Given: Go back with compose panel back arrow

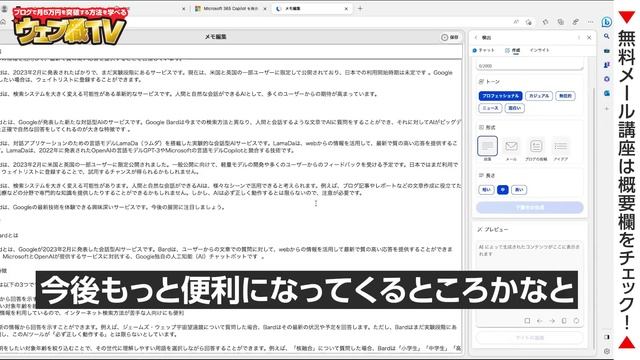Looking at the screenshot, I should point(476,38).
